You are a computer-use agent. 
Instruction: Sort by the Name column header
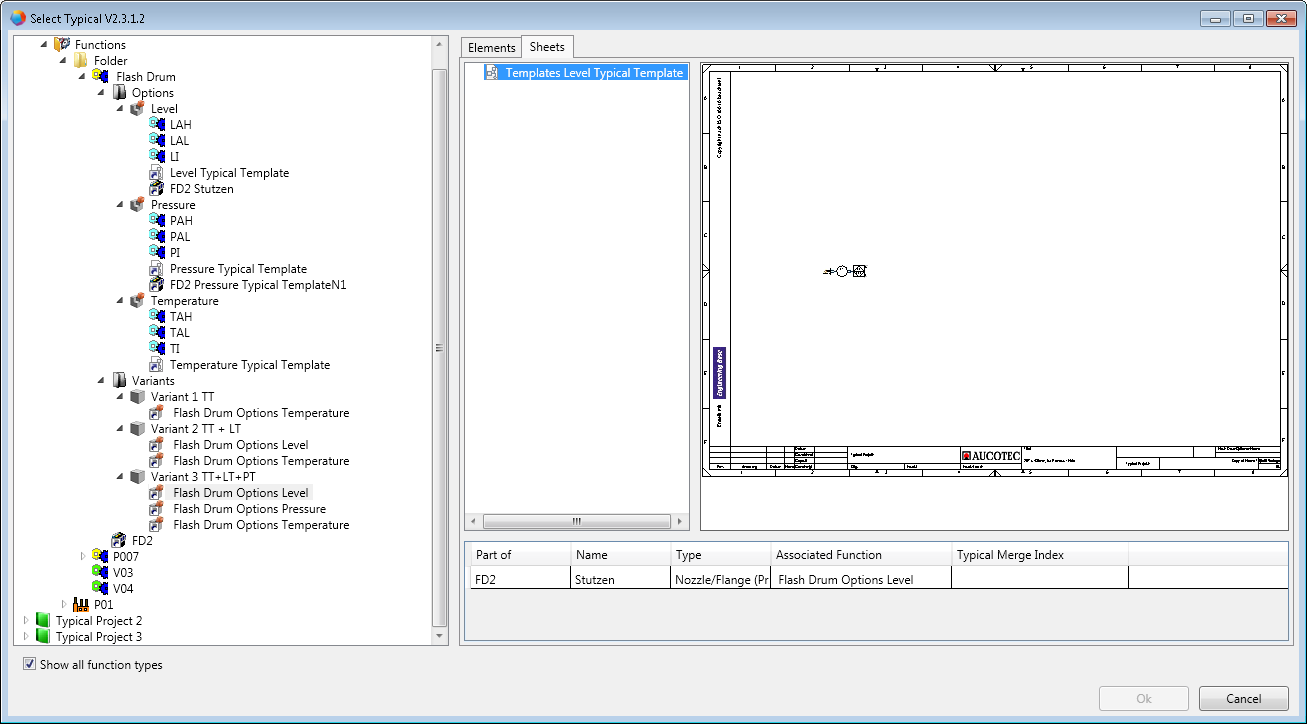tap(620, 555)
